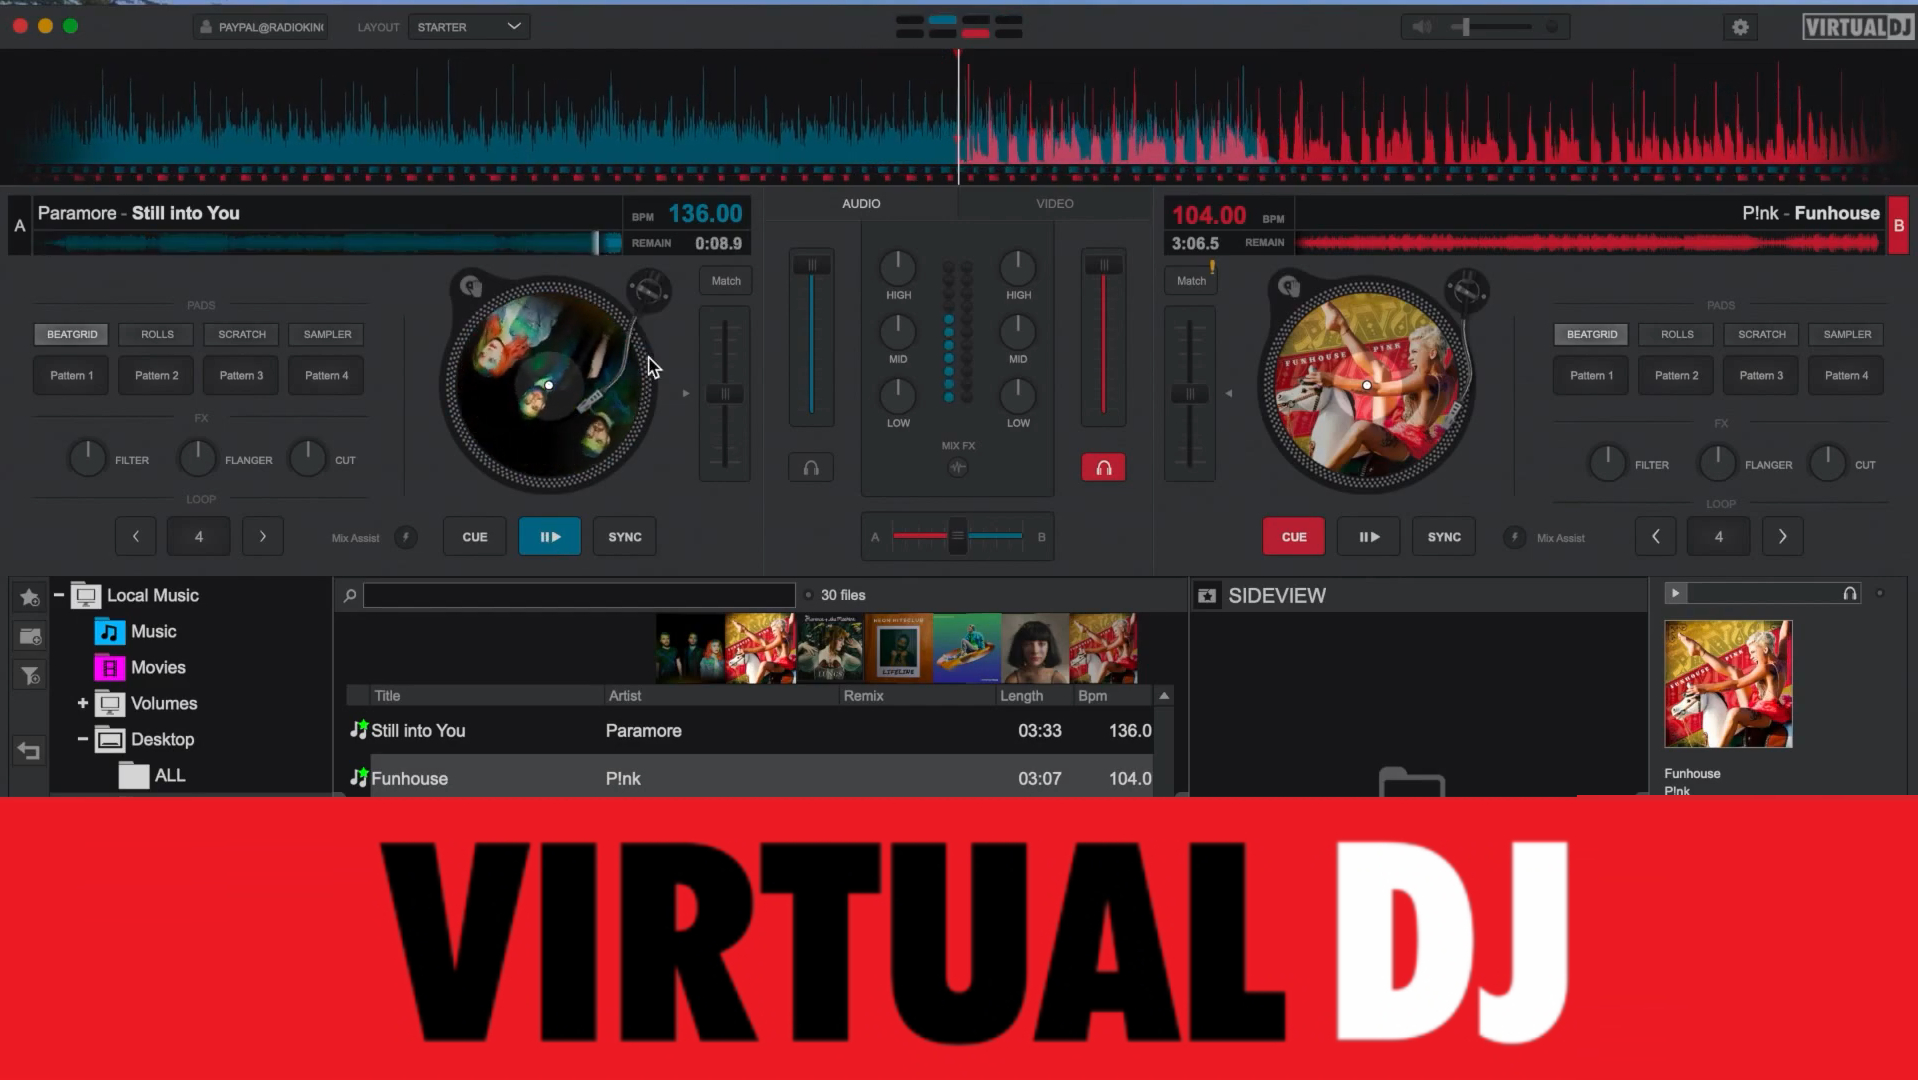Click deck B turntable top-right knob icon
Screen dimensions: 1918x1080
click(x=1467, y=291)
